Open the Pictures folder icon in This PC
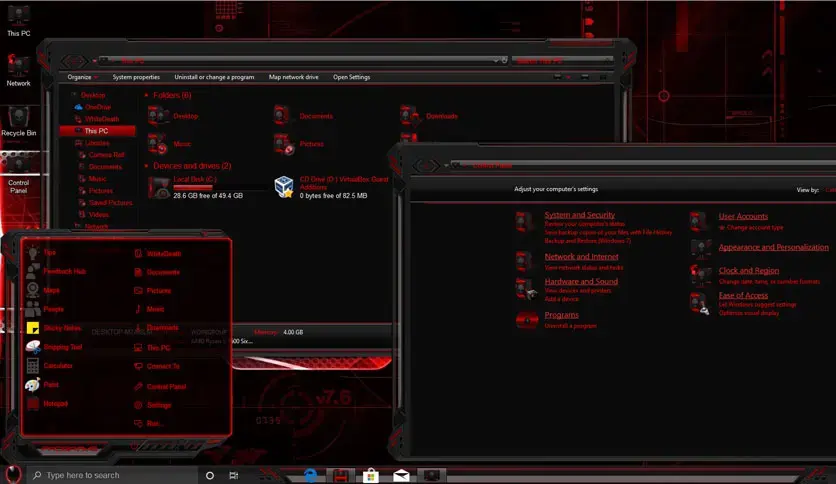Image resolution: width=836 pixels, height=484 pixels. 283,144
